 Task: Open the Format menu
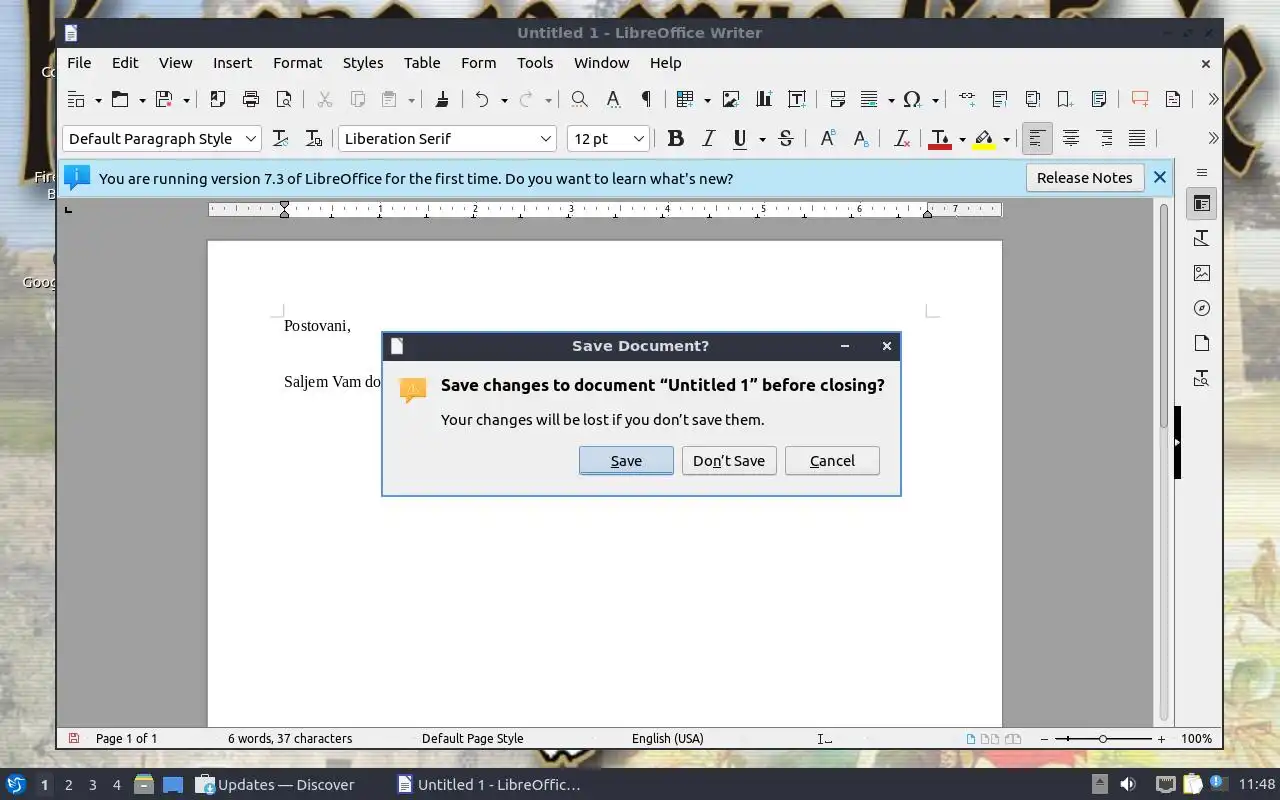point(298,62)
